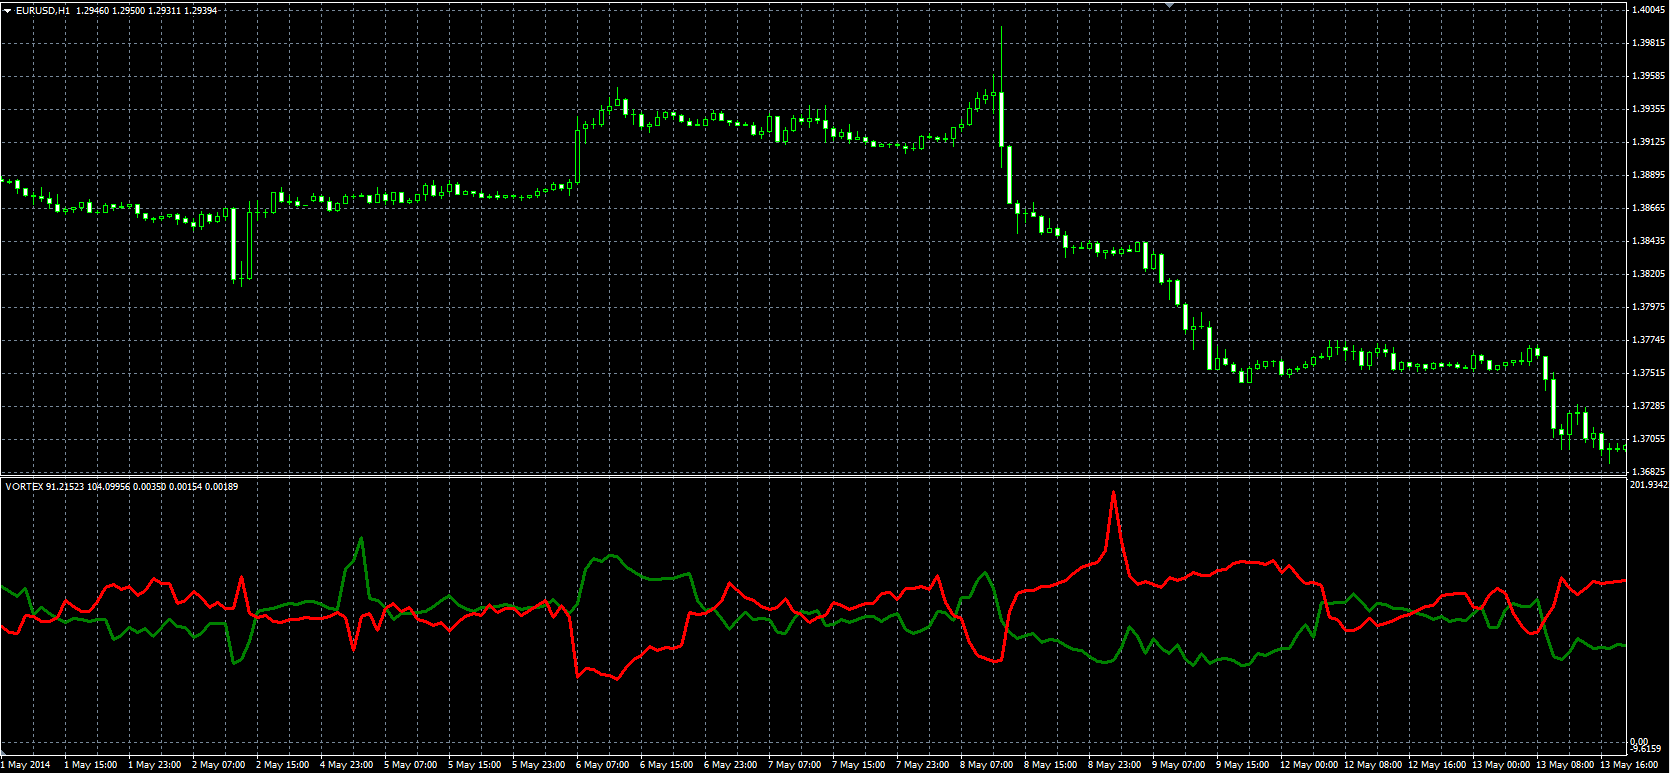This screenshot has height=773, width=1670.
Task: Click the 12 May 16:00 time label
Action: tap(1438, 765)
